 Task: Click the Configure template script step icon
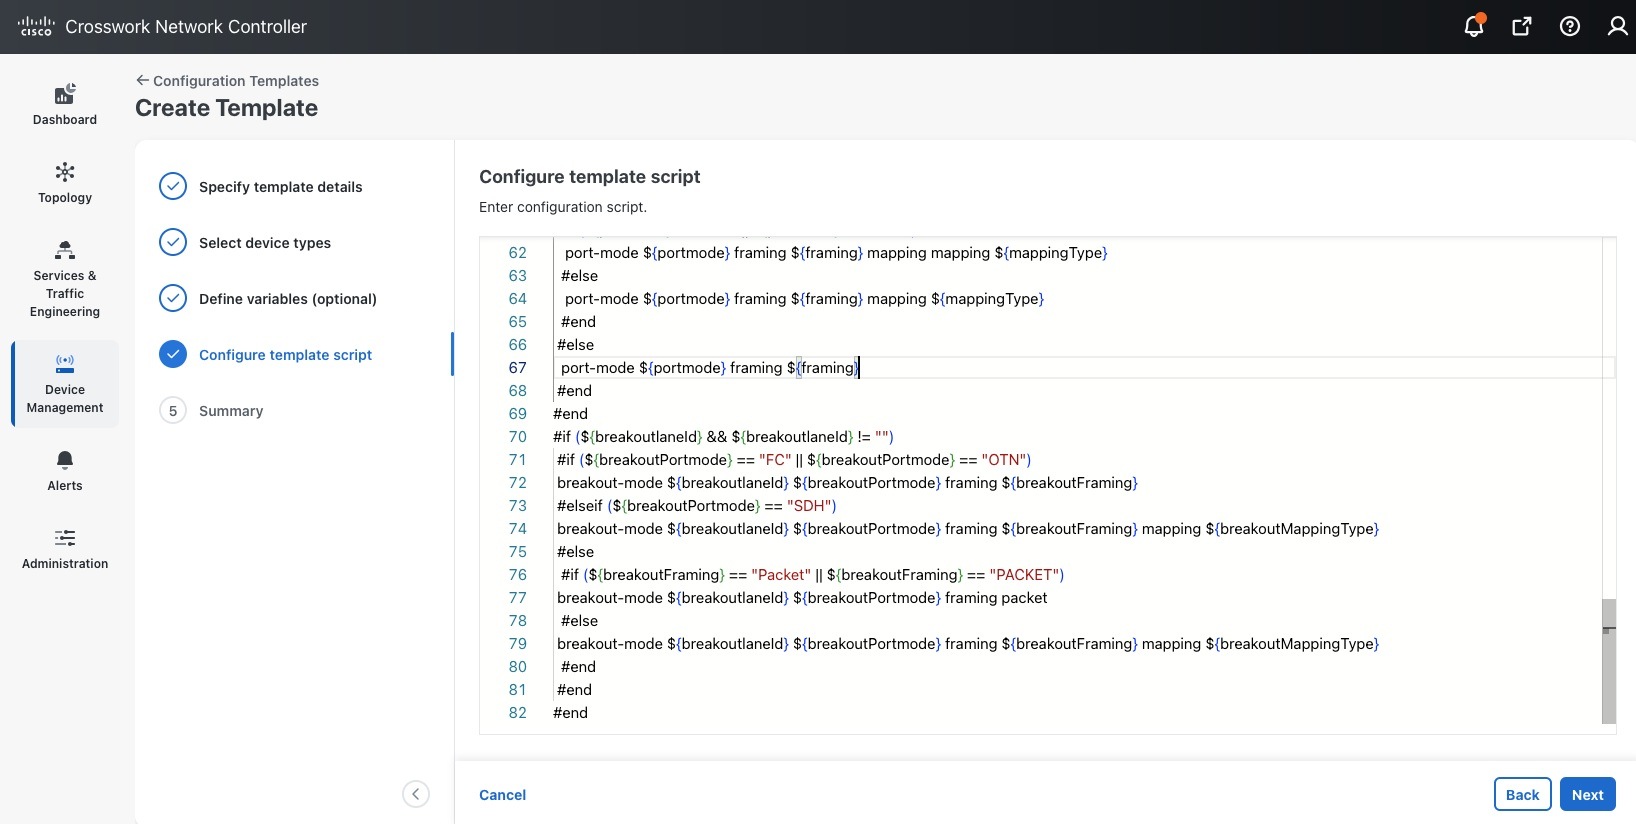173,354
